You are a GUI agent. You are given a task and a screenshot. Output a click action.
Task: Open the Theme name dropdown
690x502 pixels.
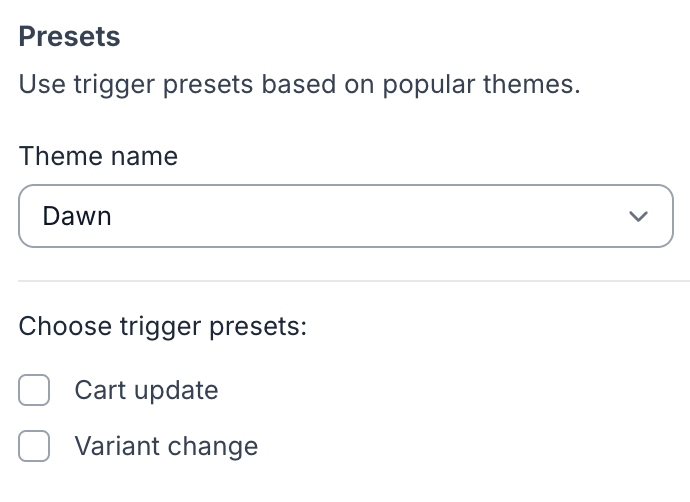(345, 216)
